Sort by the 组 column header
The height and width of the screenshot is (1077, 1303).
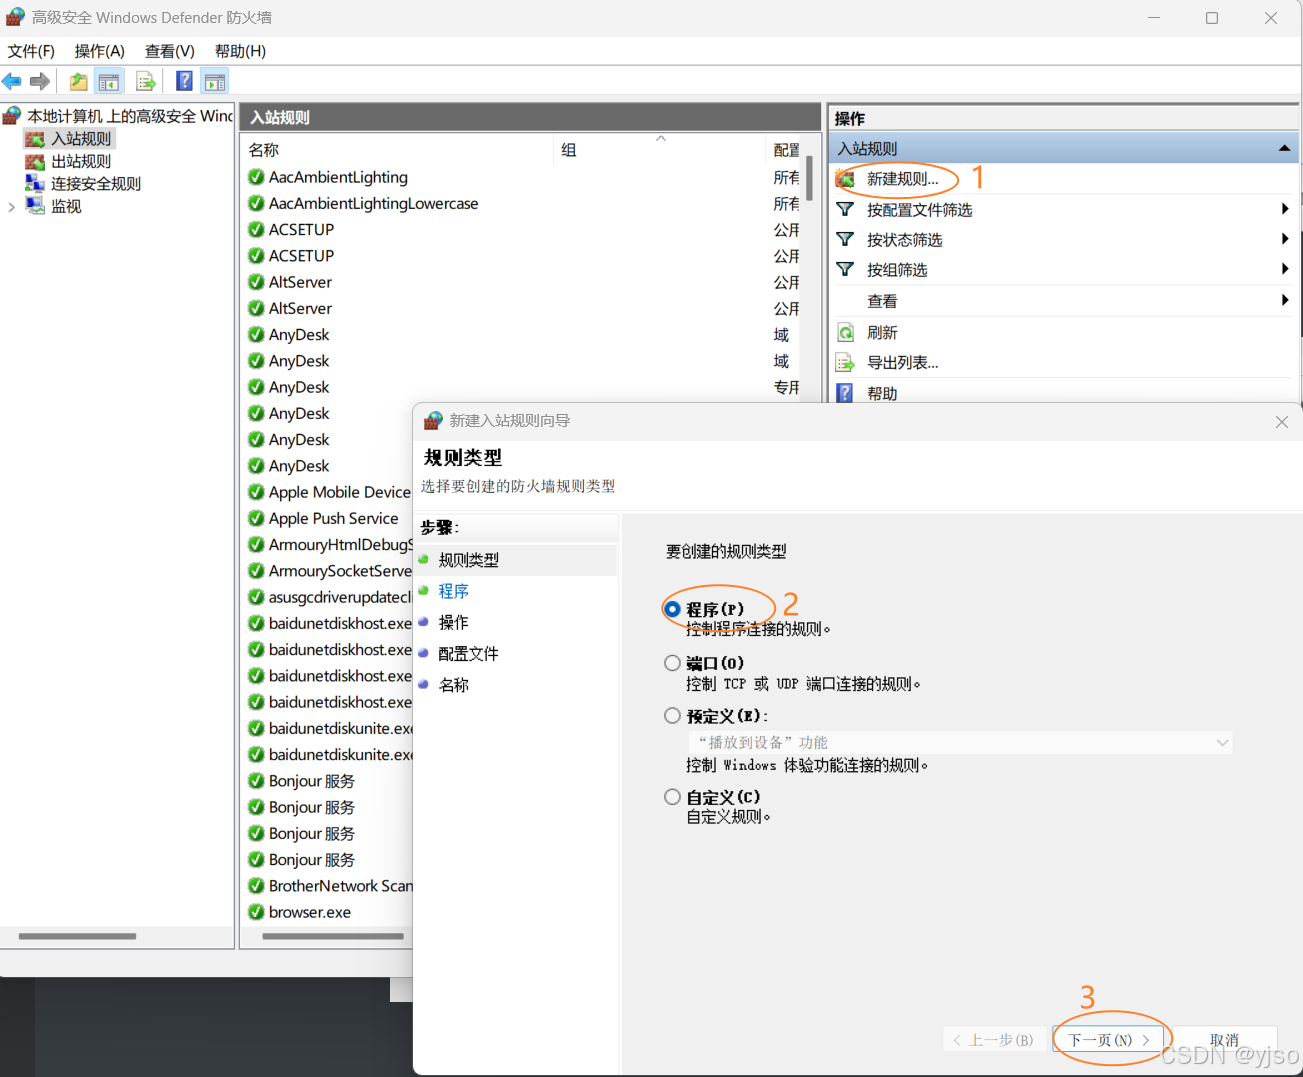[659, 150]
